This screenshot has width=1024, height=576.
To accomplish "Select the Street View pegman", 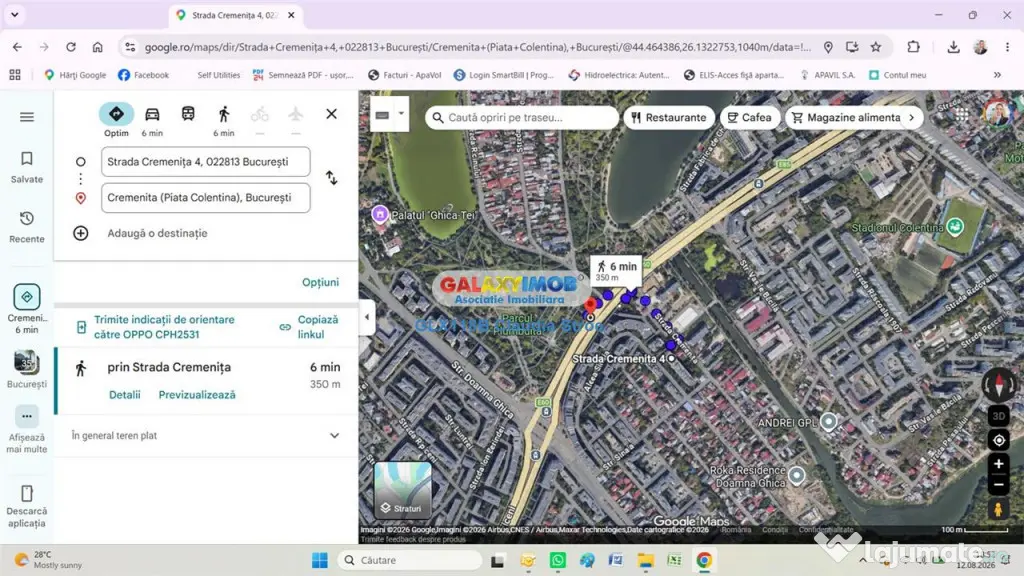I will [998, 509].
